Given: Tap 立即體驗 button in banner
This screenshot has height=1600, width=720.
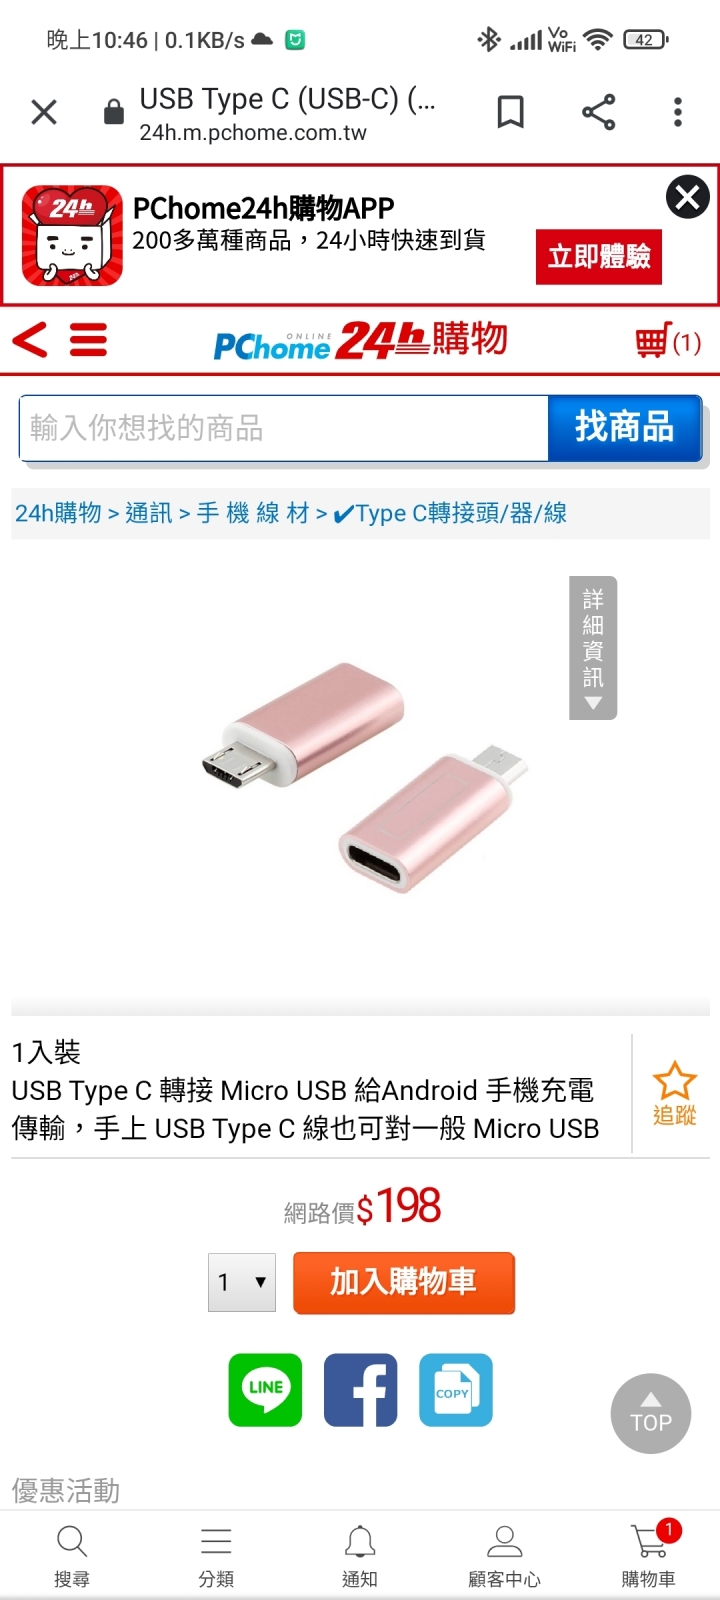Looking at the screenshot, I should [599, 257].
